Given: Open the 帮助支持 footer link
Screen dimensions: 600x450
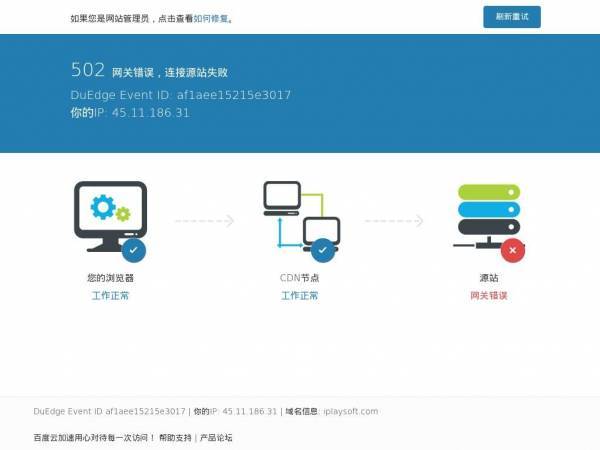Looking at the screenshot, I should coord(175,437).
